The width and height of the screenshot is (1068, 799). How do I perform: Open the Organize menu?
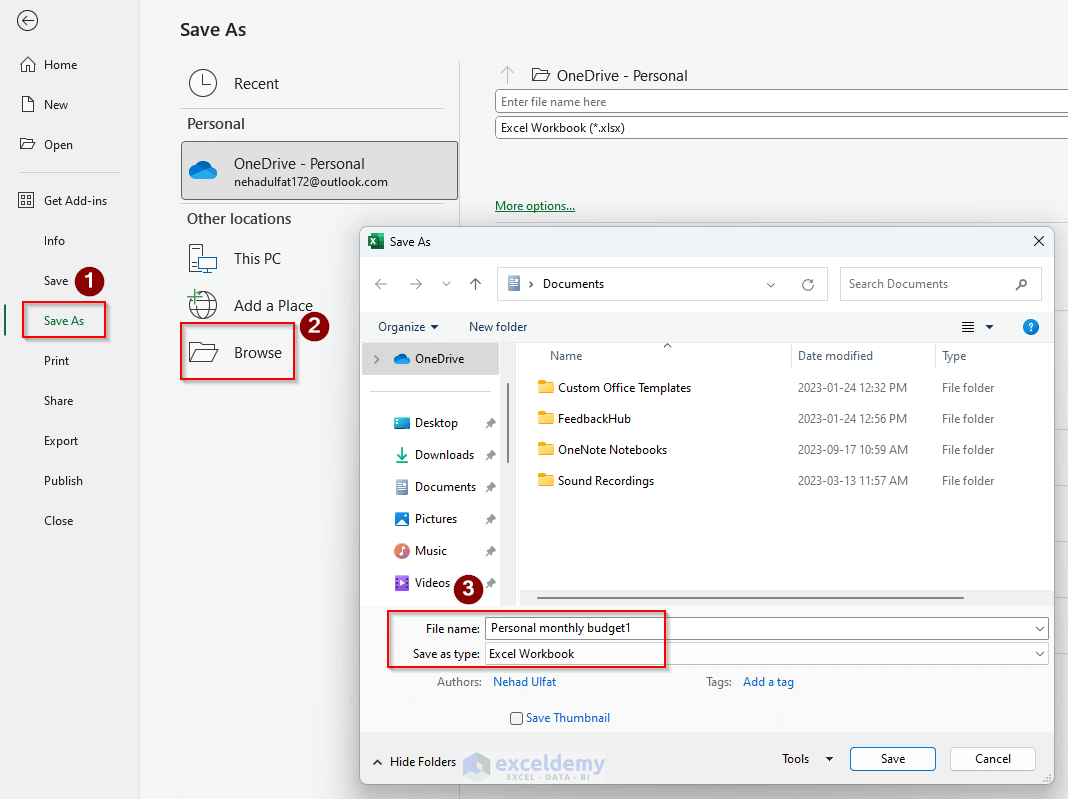408,327
